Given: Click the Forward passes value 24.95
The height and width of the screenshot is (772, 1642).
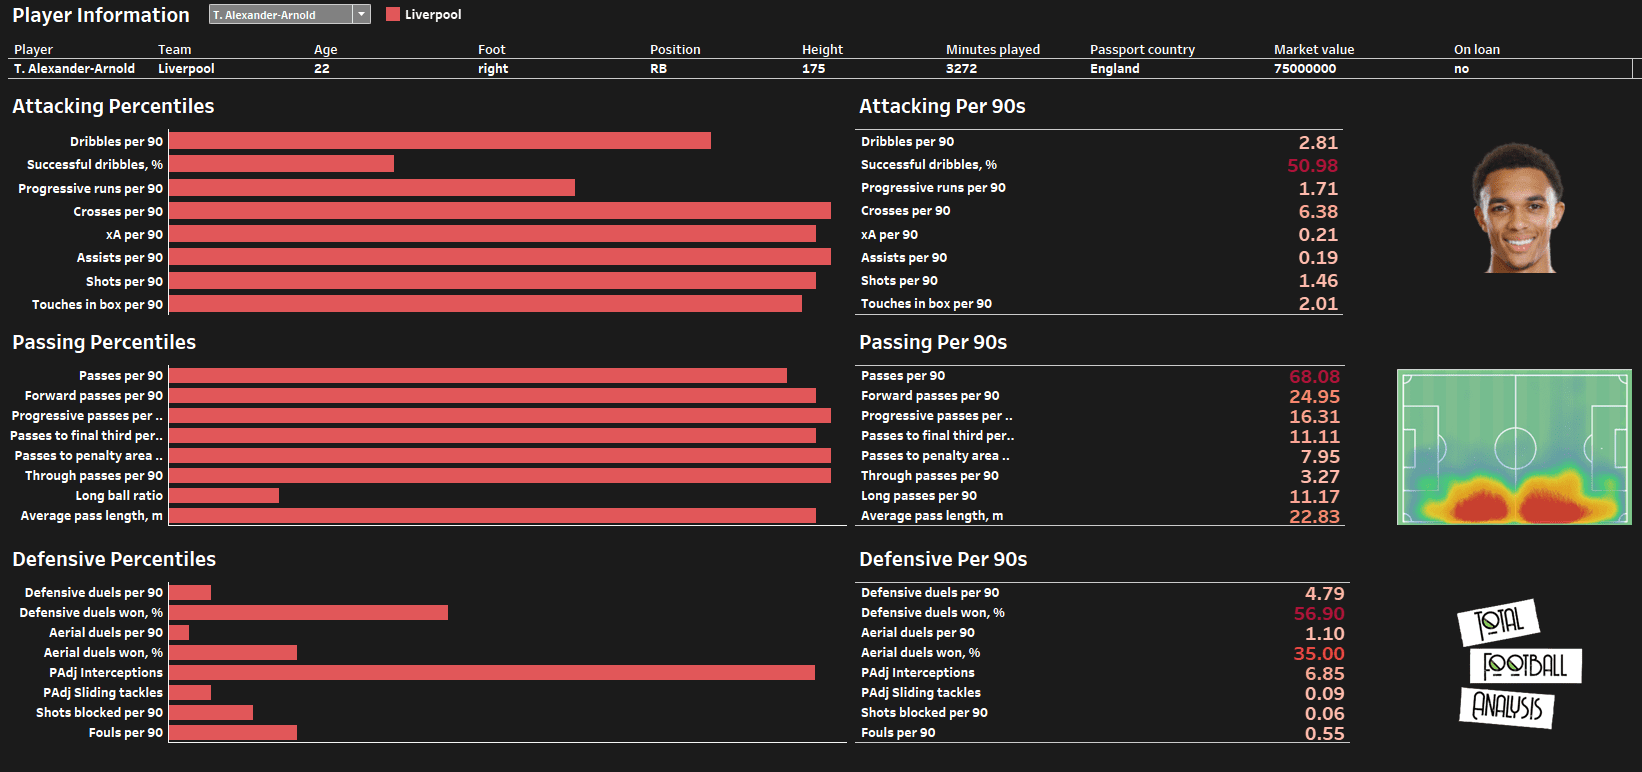Looking at the screenshot, I should [x=1314, y=396].
